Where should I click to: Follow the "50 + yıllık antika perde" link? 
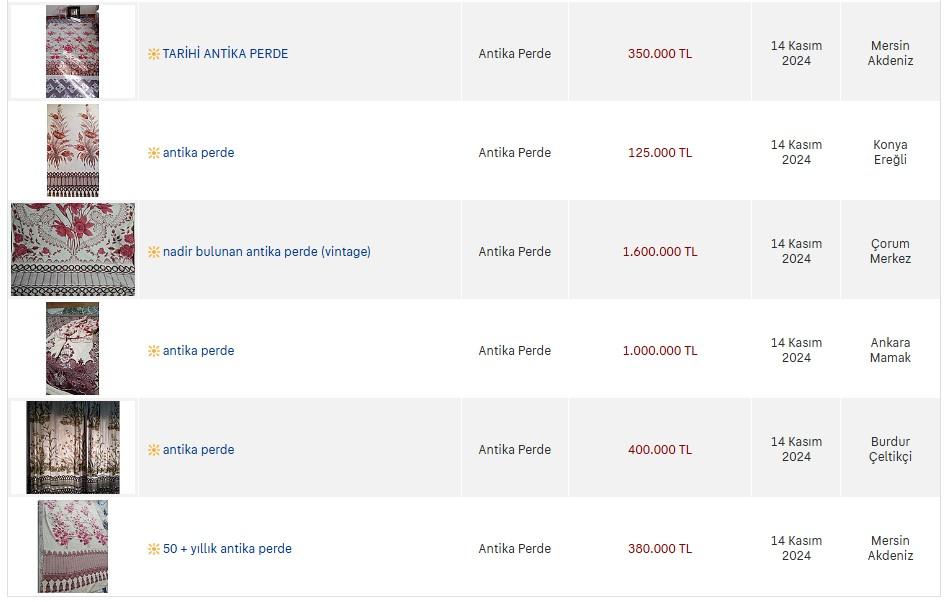[x=227, y=549]
